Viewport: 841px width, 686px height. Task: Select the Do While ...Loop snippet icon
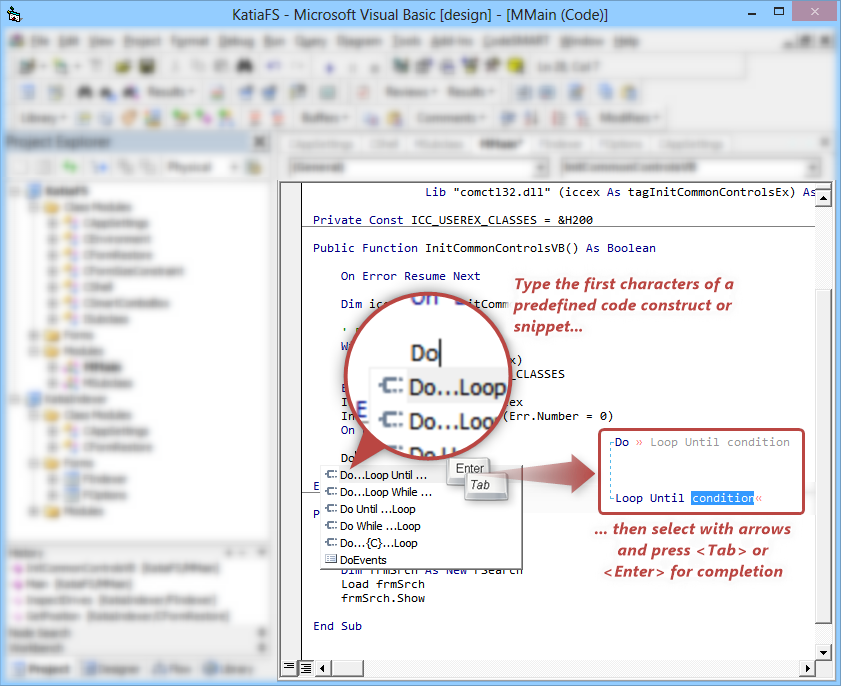[x=331, y=526]
